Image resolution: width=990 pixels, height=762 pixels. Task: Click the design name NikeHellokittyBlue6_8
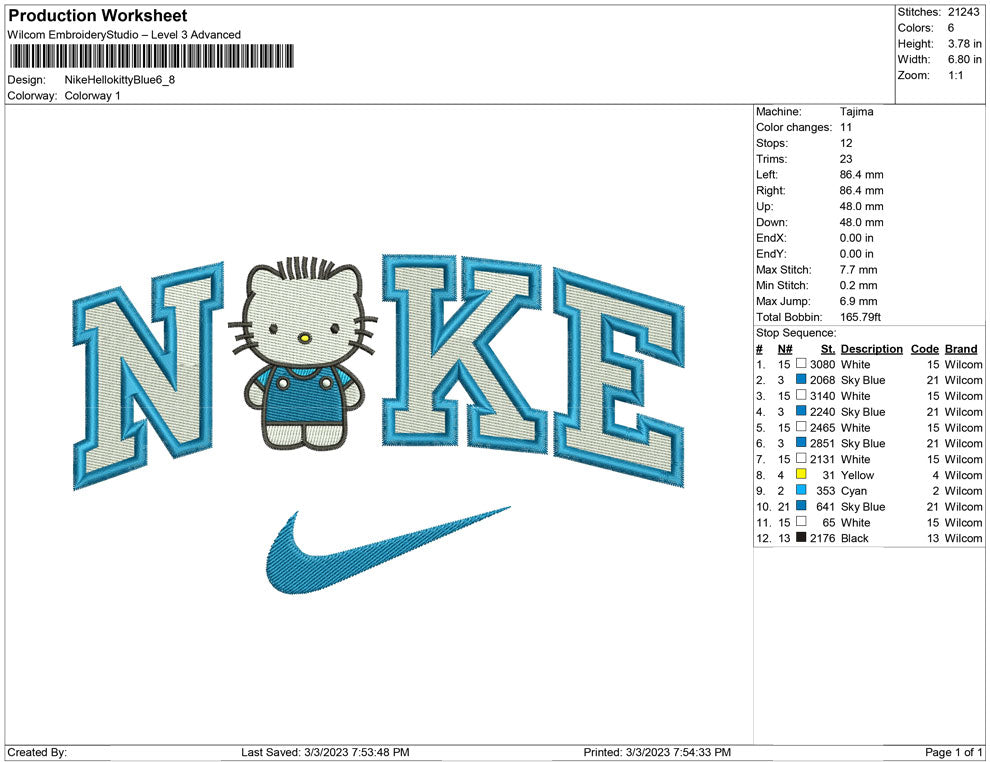pos(119,80)
